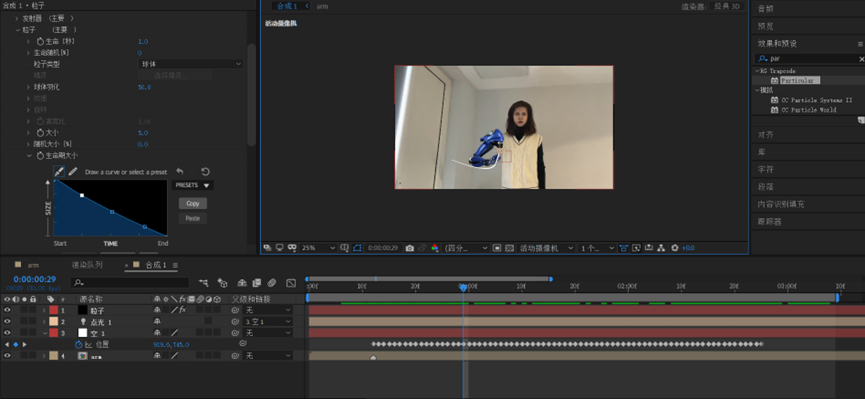Switch to the 渲染队列 tab
The width and height of the screenshot is (865, 399).
[87, 265]
